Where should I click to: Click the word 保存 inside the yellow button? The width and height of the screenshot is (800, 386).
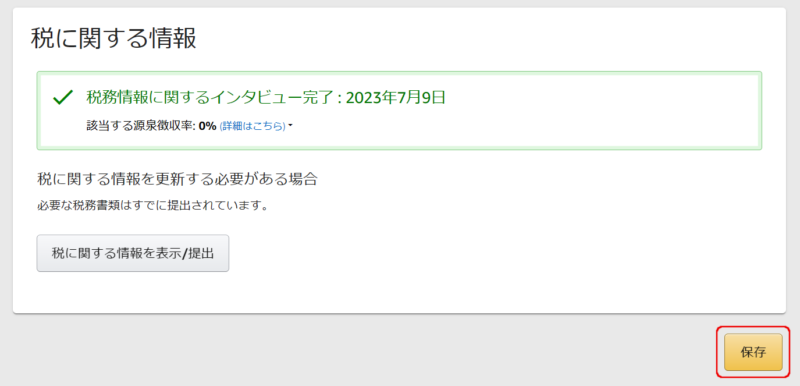coord(753,352)
